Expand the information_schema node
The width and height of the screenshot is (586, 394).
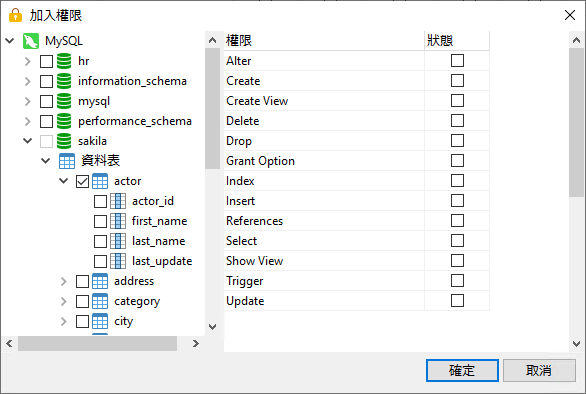(x=28, y=81)
